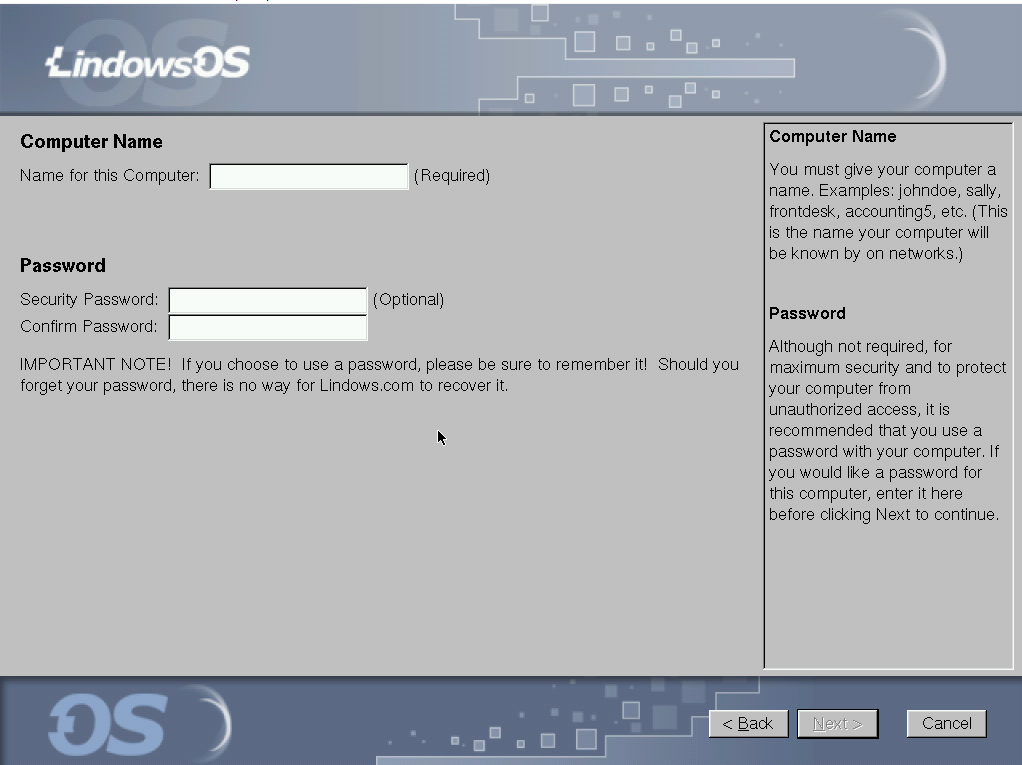Cancel the LindowsOS installer
The width and height of the screenshot is (1022, 765).
(x=946, y=724)
